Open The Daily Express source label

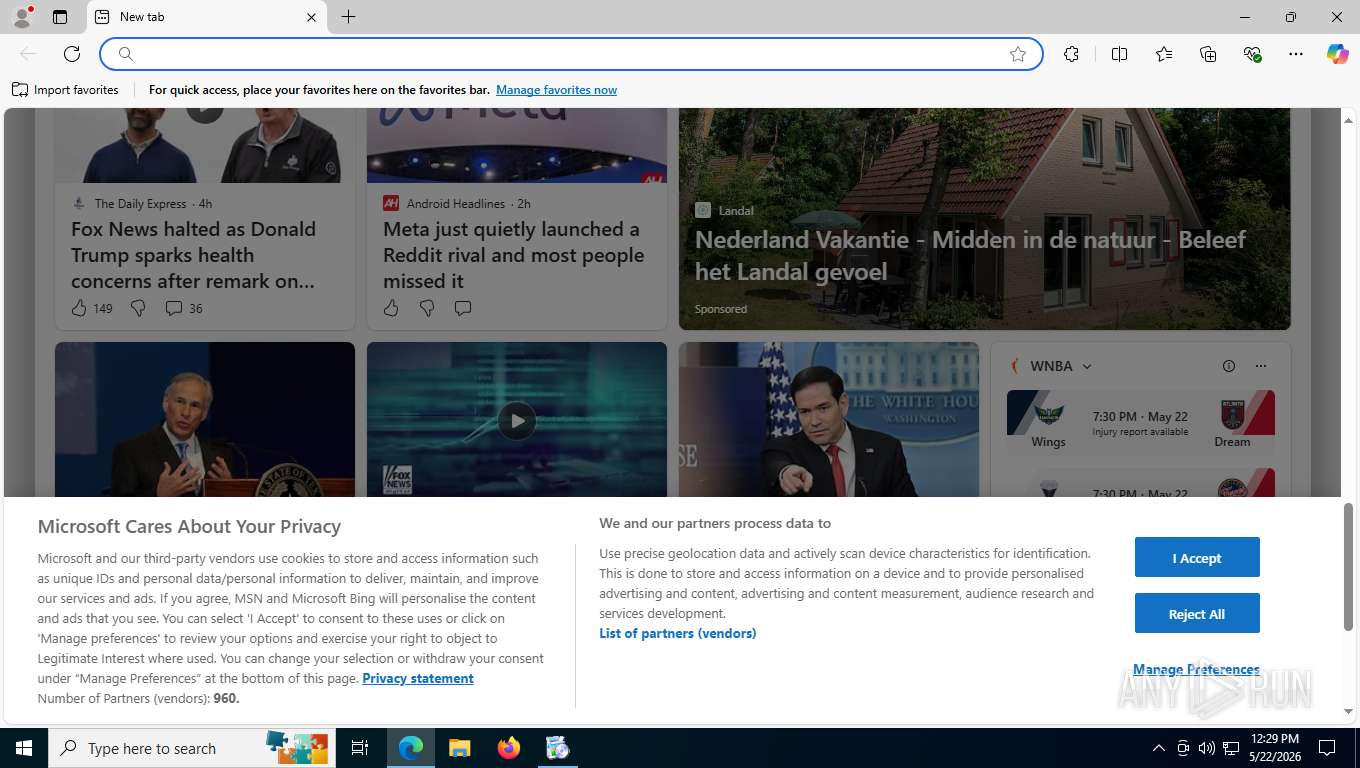point(140,203)
